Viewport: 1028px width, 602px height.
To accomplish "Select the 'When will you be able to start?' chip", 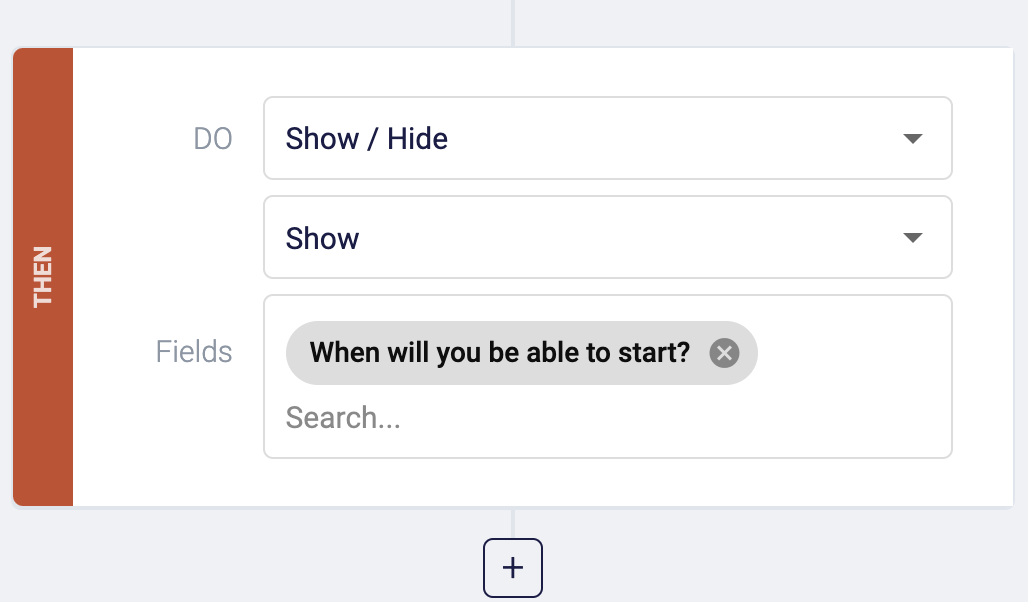I will [500, 352].
